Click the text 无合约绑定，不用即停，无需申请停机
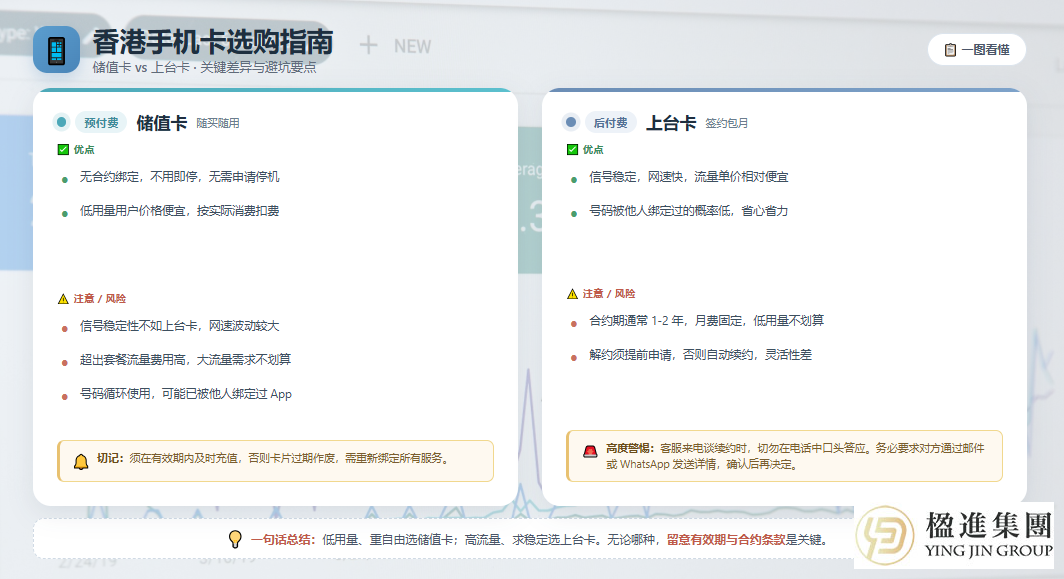This screenshot has width=1064, height=579. [179, 177]
